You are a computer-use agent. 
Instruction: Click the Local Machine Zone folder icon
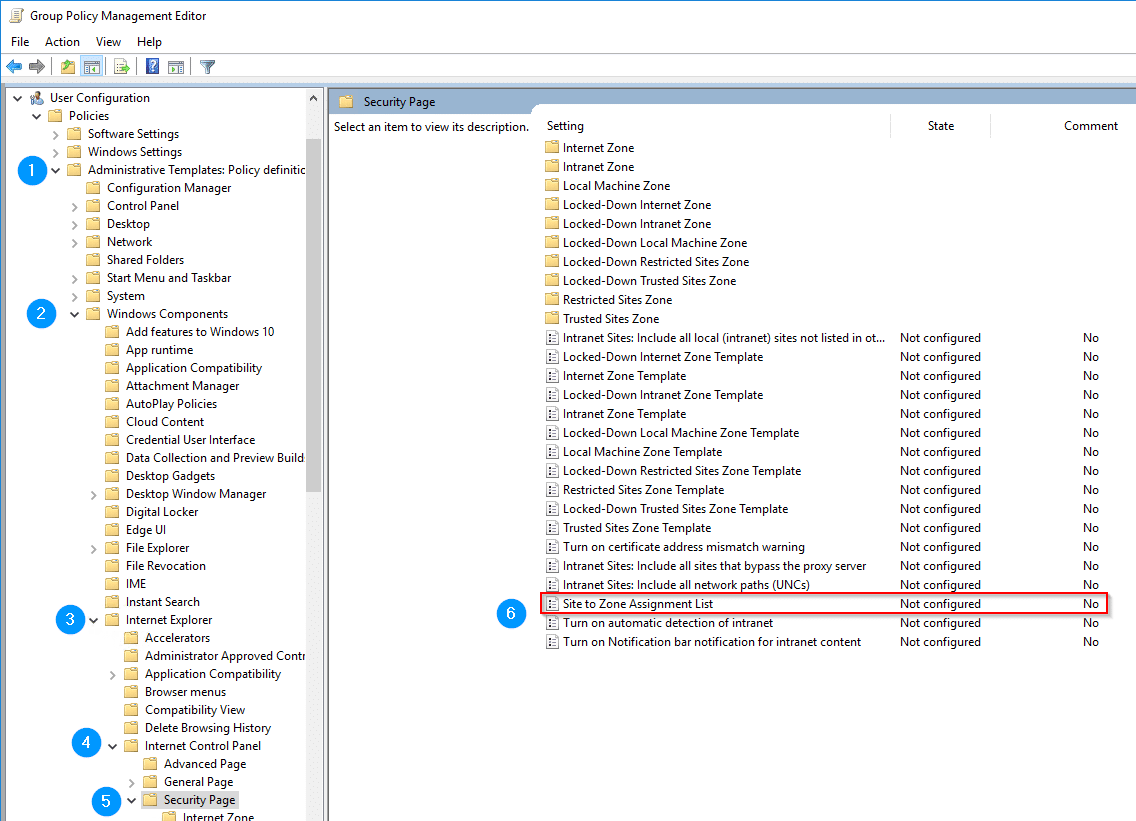(x=552, y=186)
